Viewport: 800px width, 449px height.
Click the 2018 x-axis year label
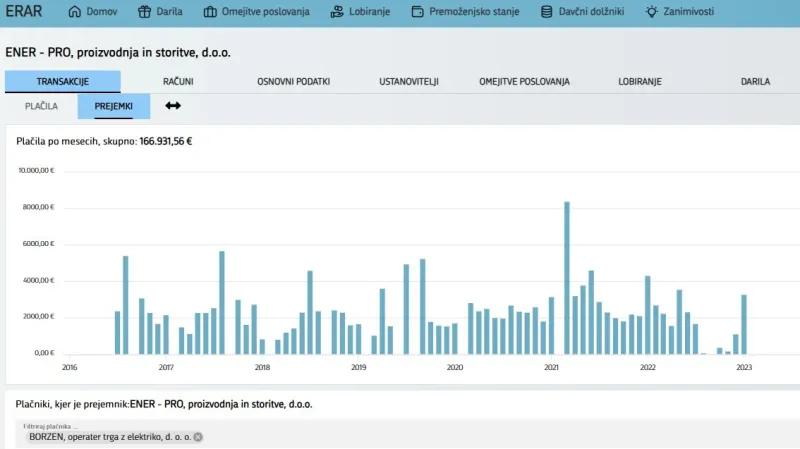pyautogui.click(x=262, y=367)
